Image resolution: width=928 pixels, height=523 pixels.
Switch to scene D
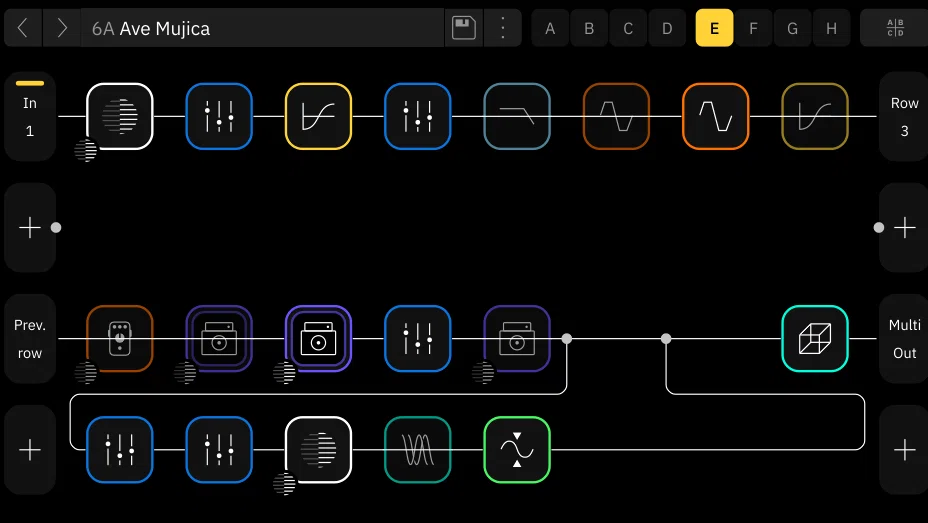[667, 28]
